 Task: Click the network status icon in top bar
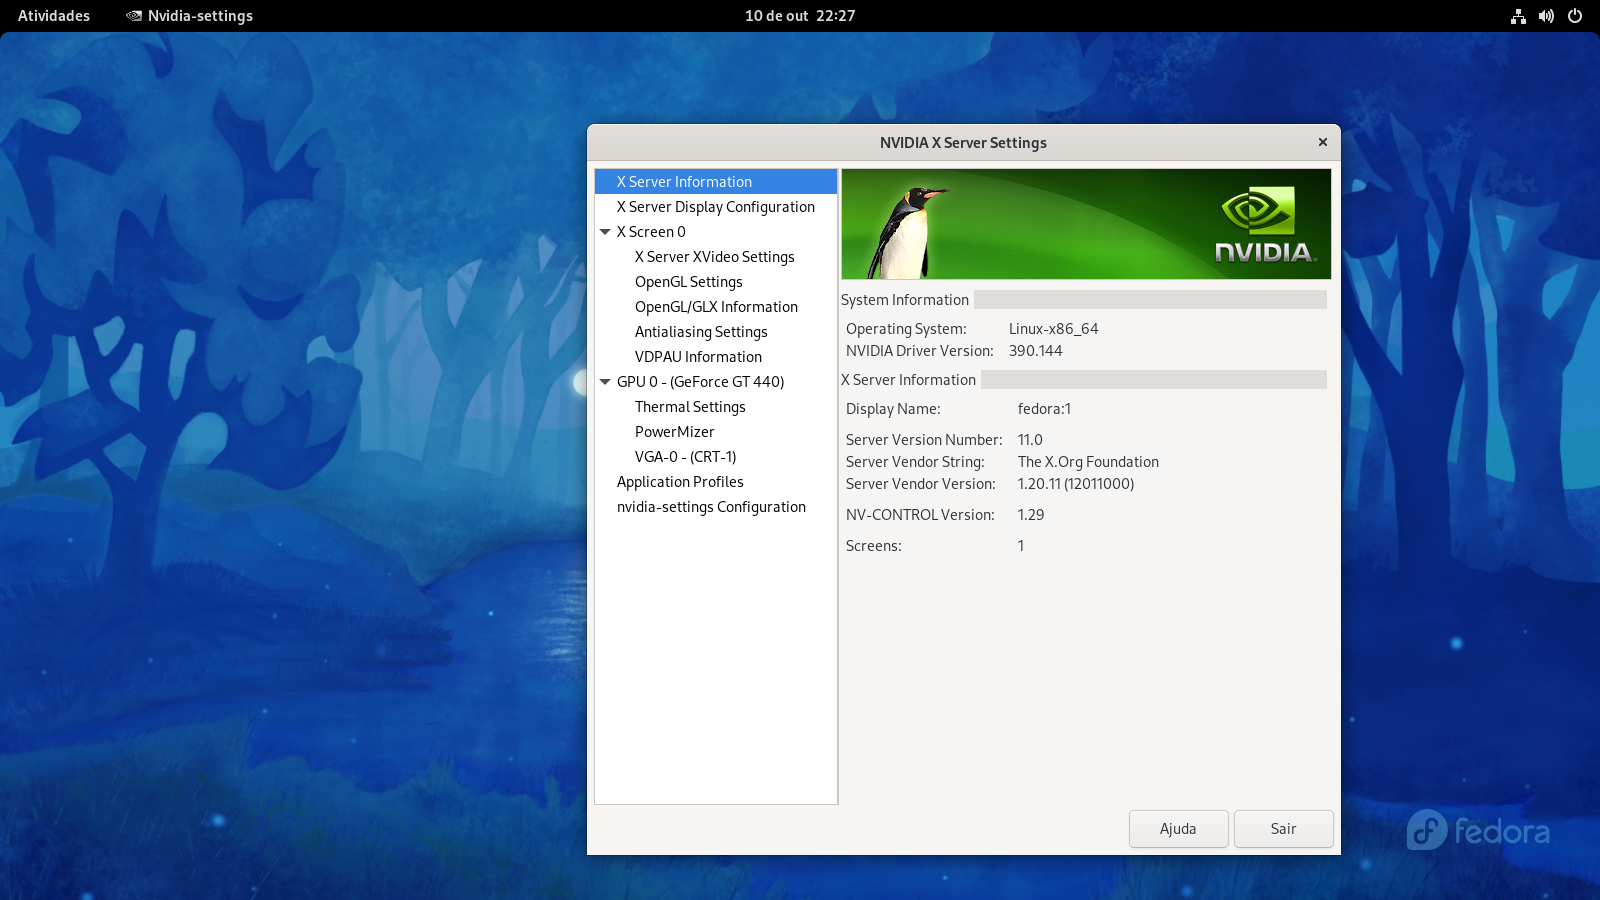point(1518,16)
